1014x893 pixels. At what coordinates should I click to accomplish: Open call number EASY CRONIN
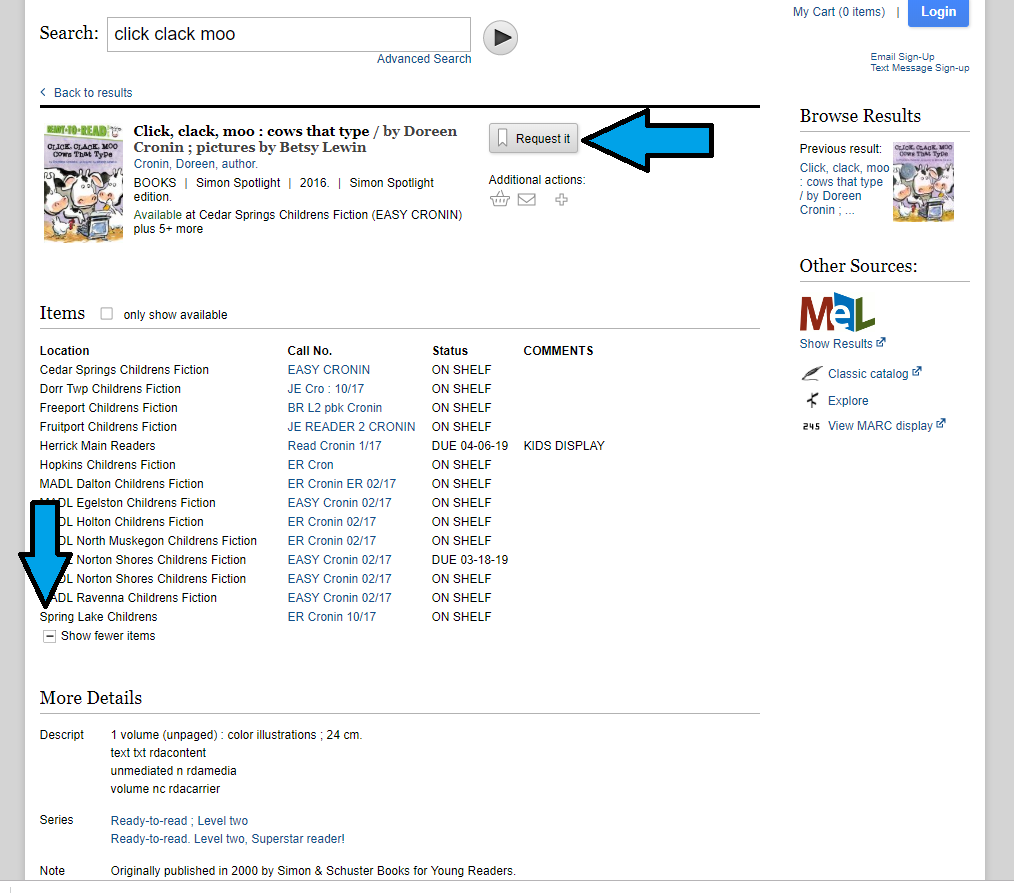point(329,370)
